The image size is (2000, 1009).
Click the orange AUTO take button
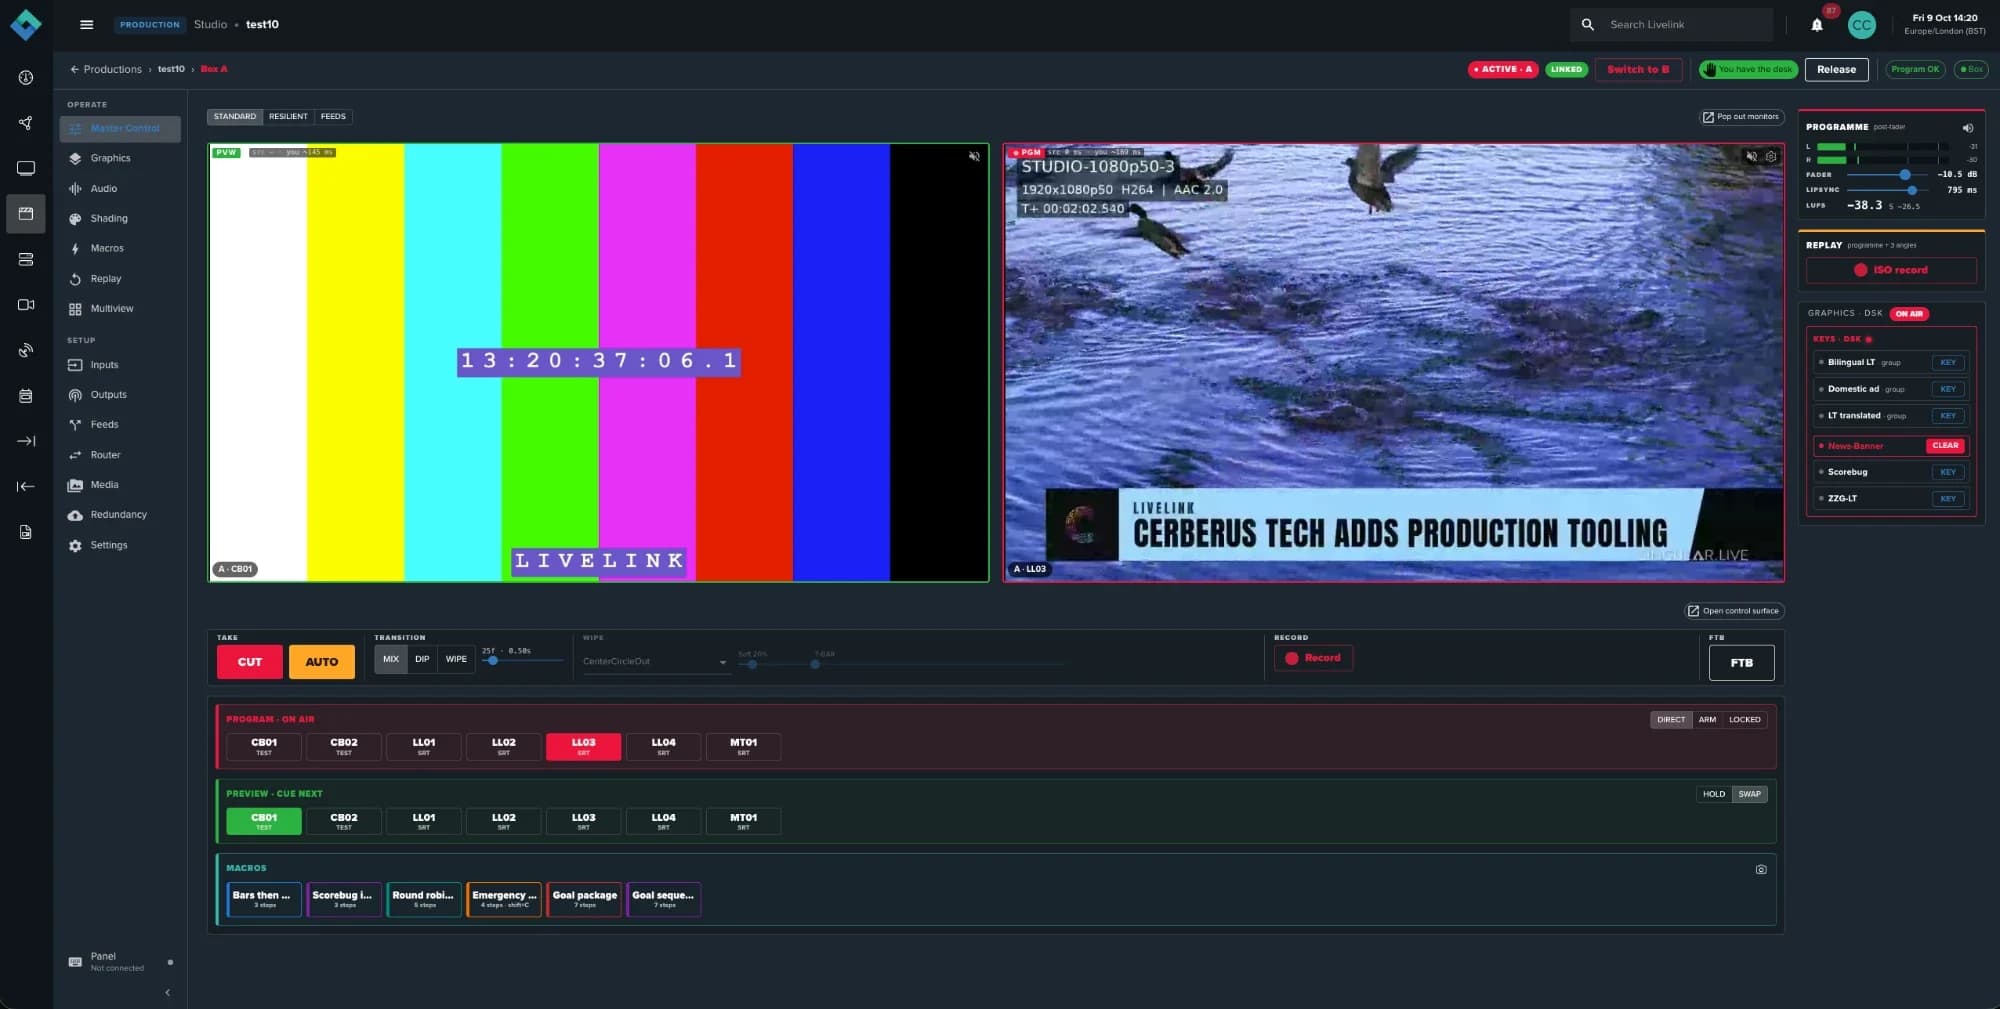322,662
